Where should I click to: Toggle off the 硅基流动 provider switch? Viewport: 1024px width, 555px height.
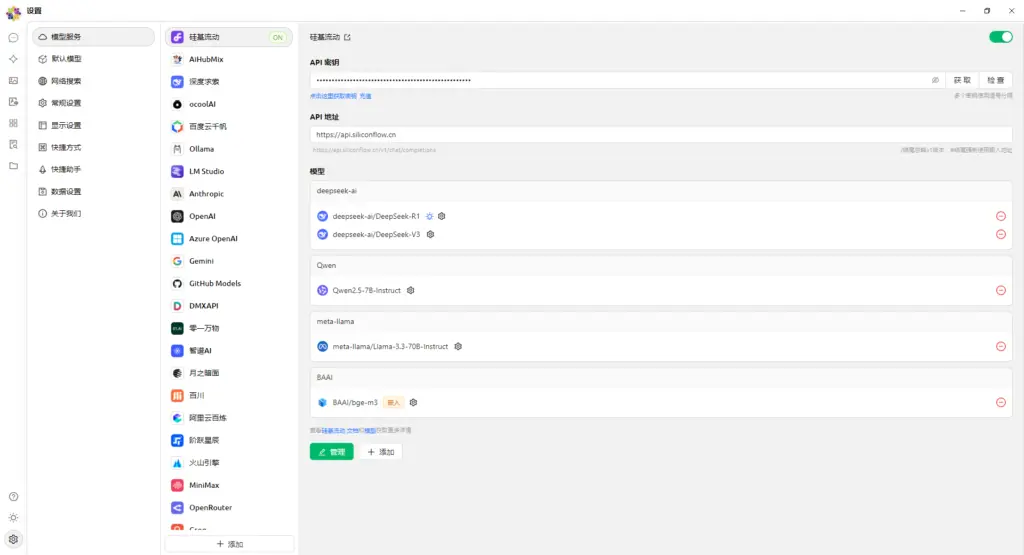point(1000,37)
